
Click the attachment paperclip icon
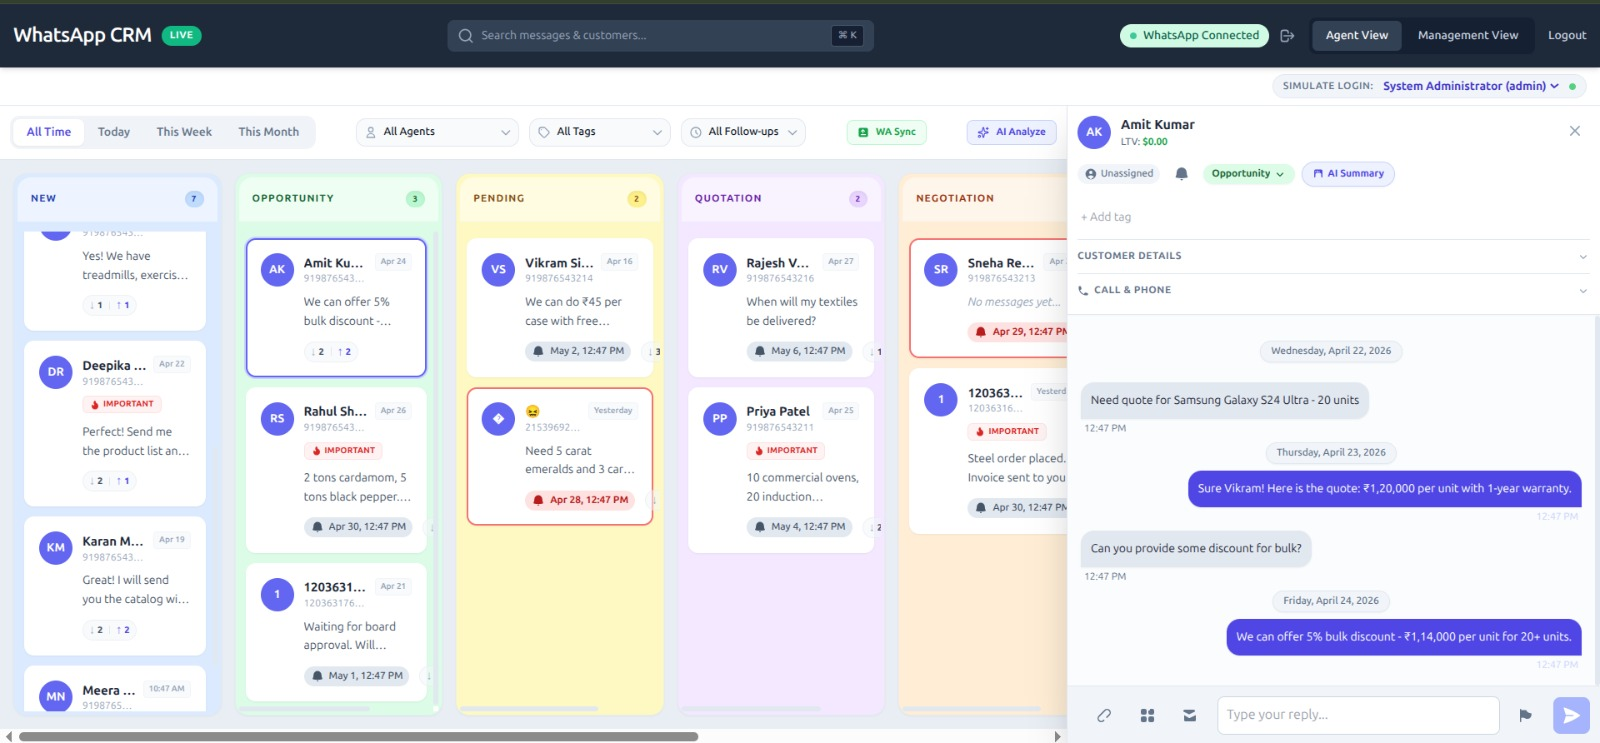click(1104, 715)
